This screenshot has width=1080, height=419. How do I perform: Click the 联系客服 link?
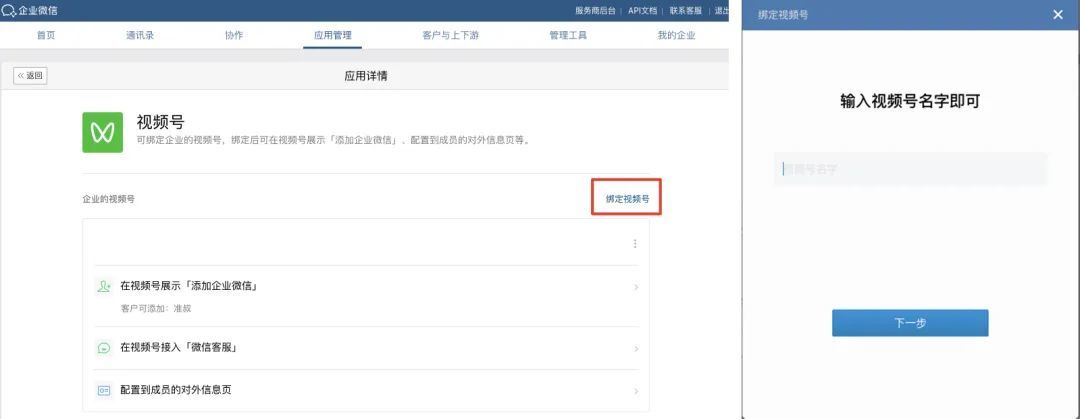pyautogui.click(x=686, y=10)
